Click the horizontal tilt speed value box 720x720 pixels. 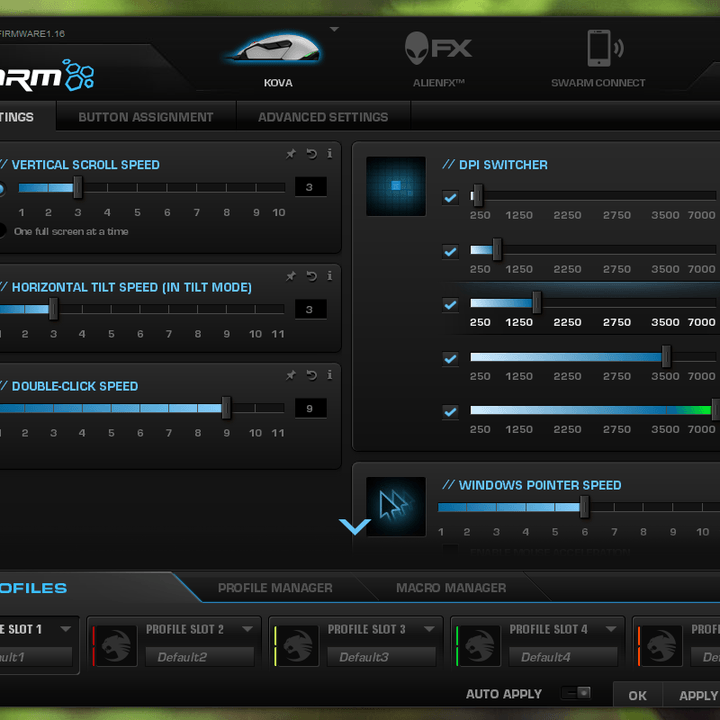[x=310, y=309]
